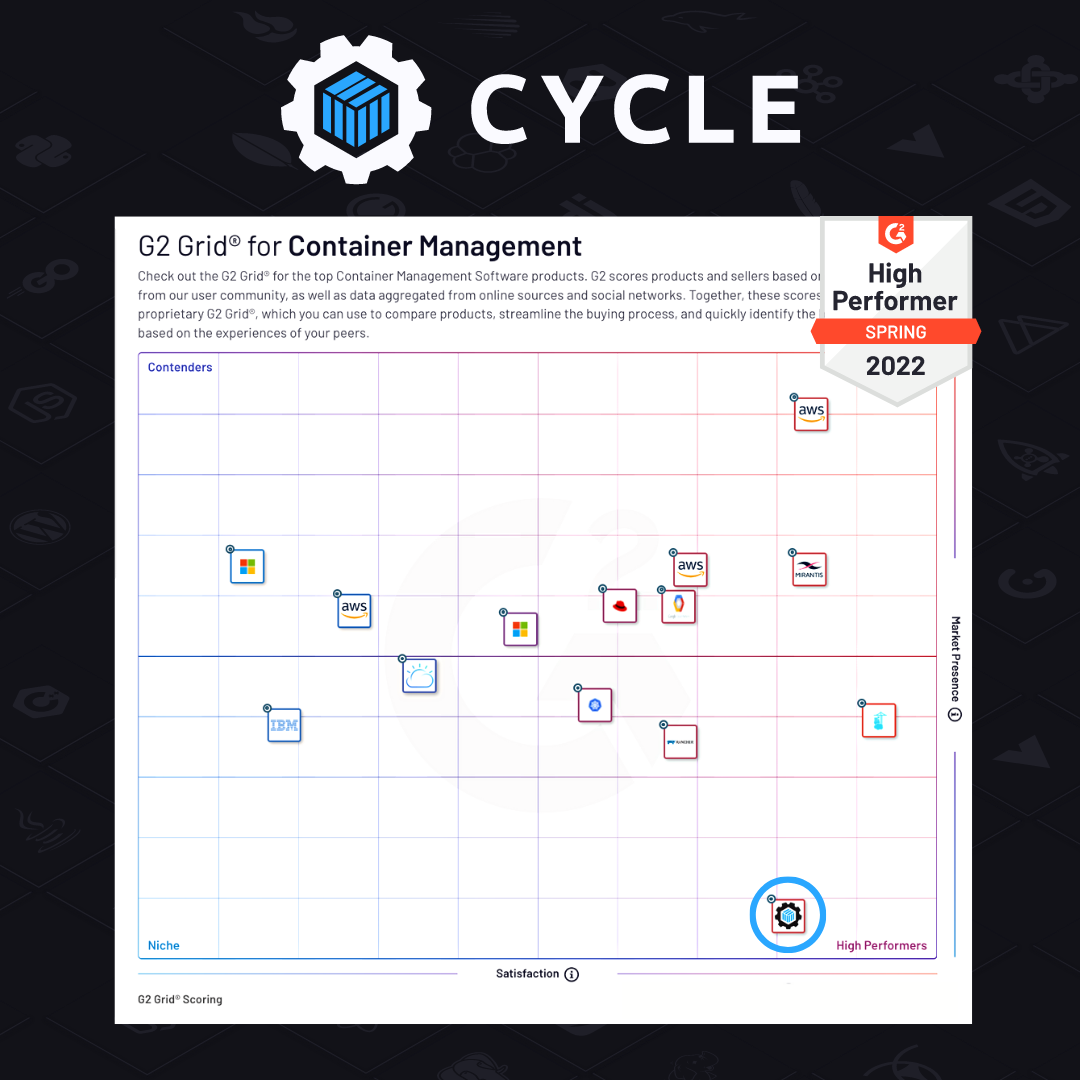The height and width of the screenshot is (1080, 1080).
Task: Select the AWS icon just below the High Performer badge
Action: click(811, 414)
